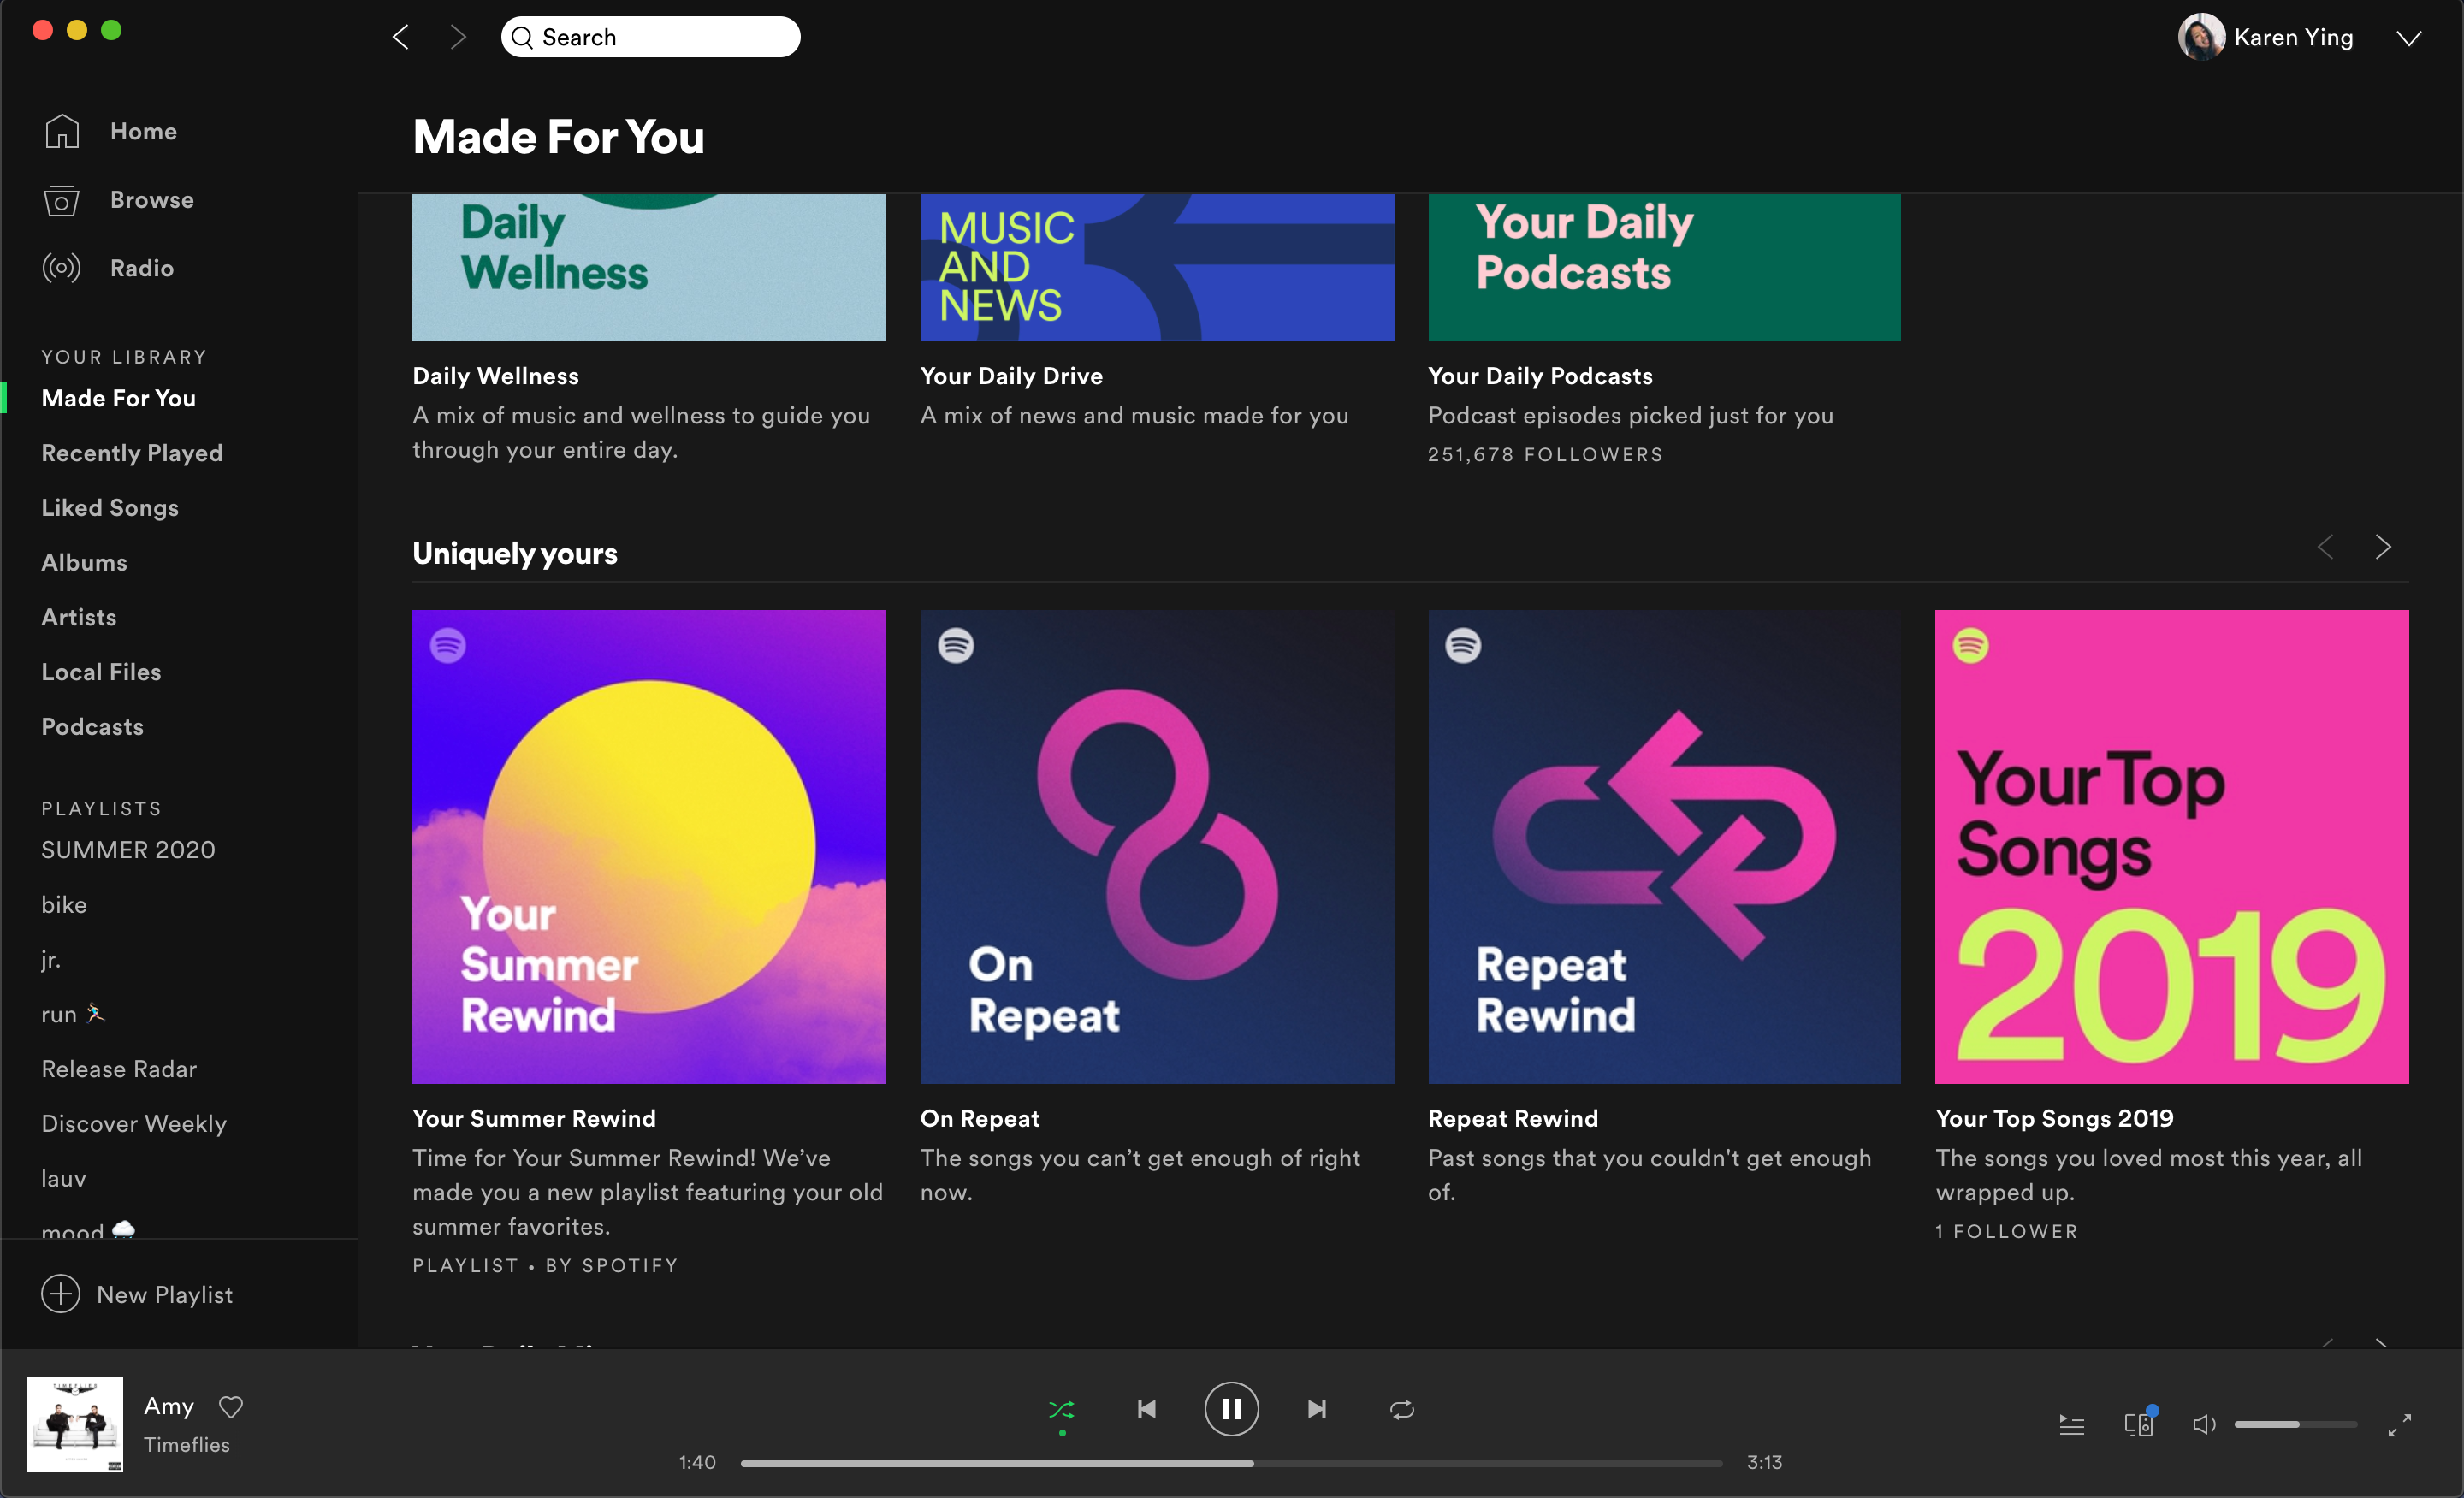Enable repeat mode
This screenshot has height=1498, width=2464.
(x=1402, y=1409)
